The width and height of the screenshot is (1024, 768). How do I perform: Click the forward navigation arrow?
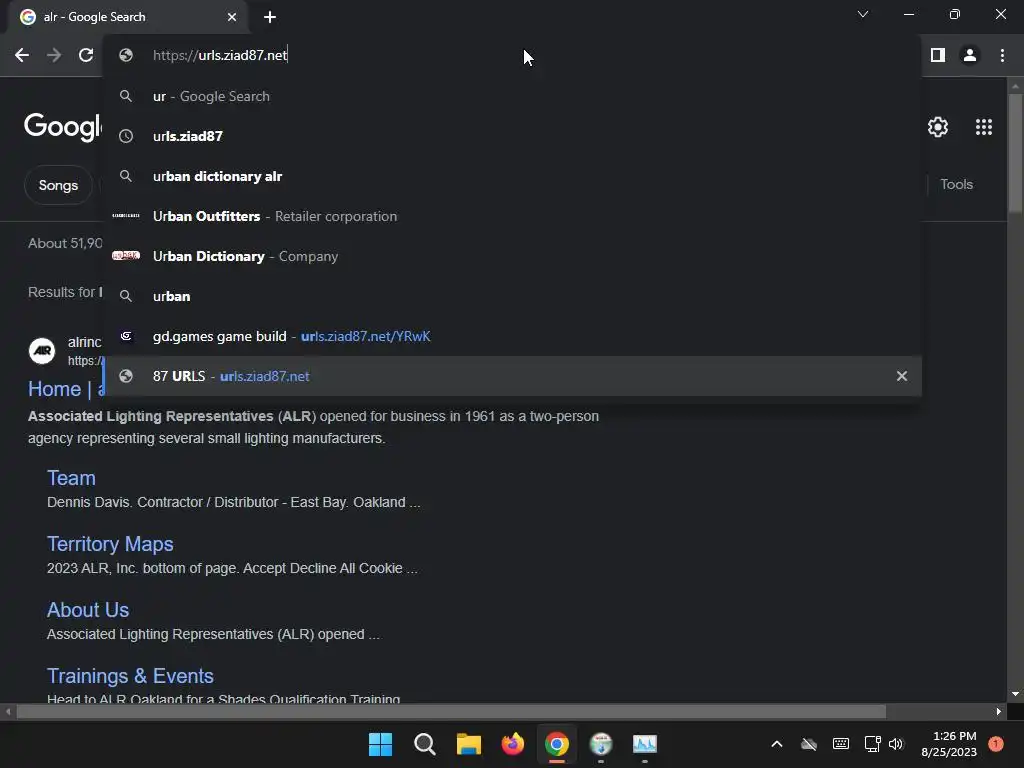54,55
